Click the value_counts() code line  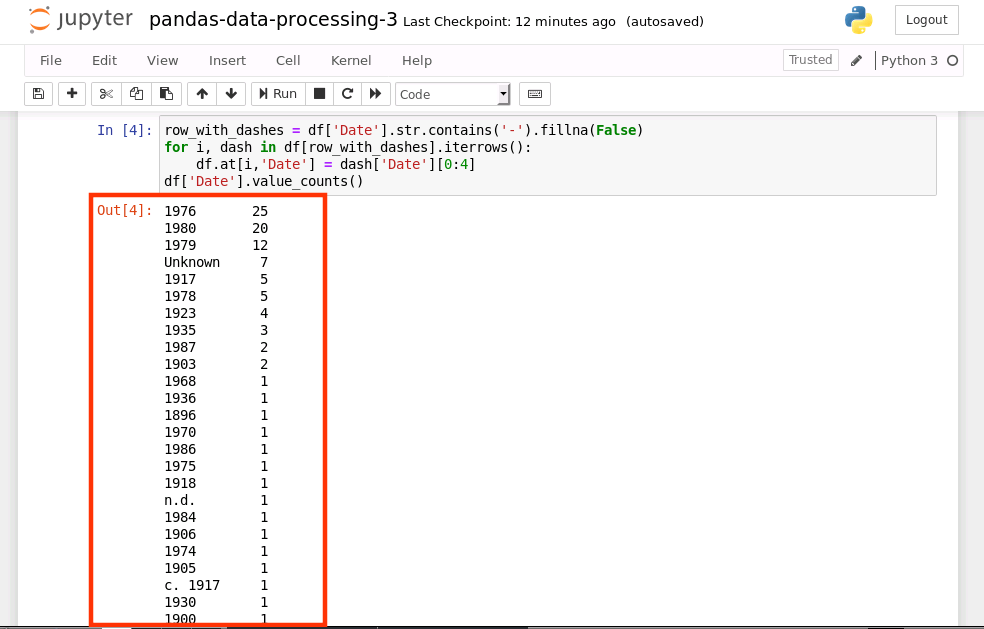264,181
